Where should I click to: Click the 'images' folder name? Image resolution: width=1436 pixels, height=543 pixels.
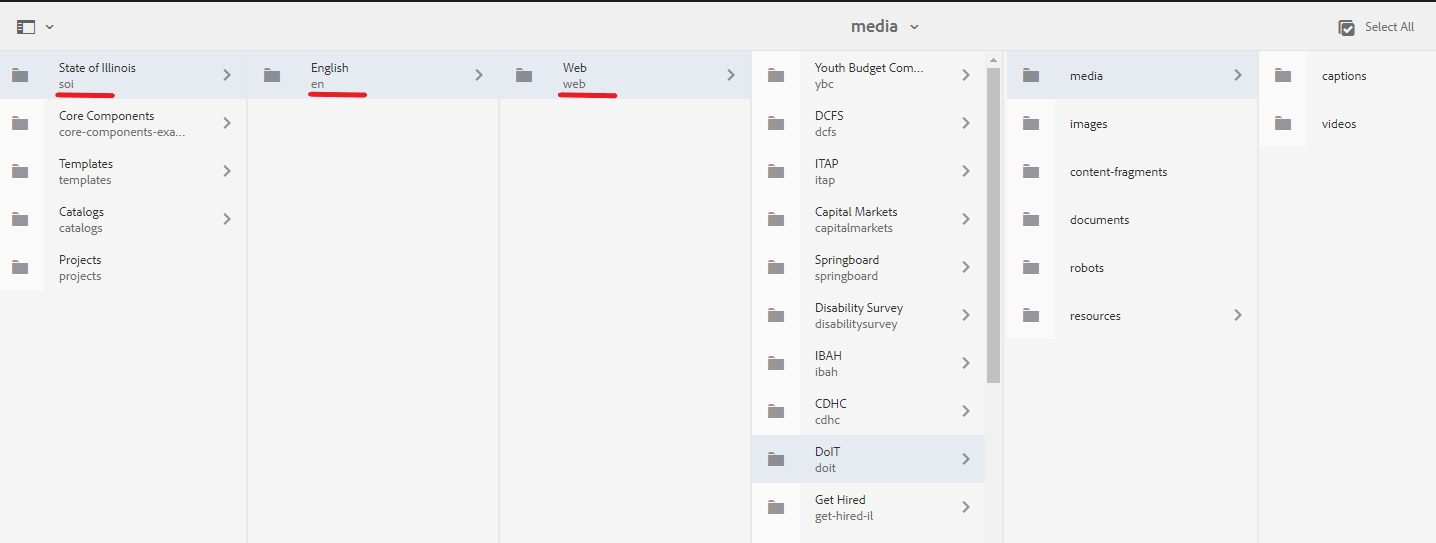1088,124
